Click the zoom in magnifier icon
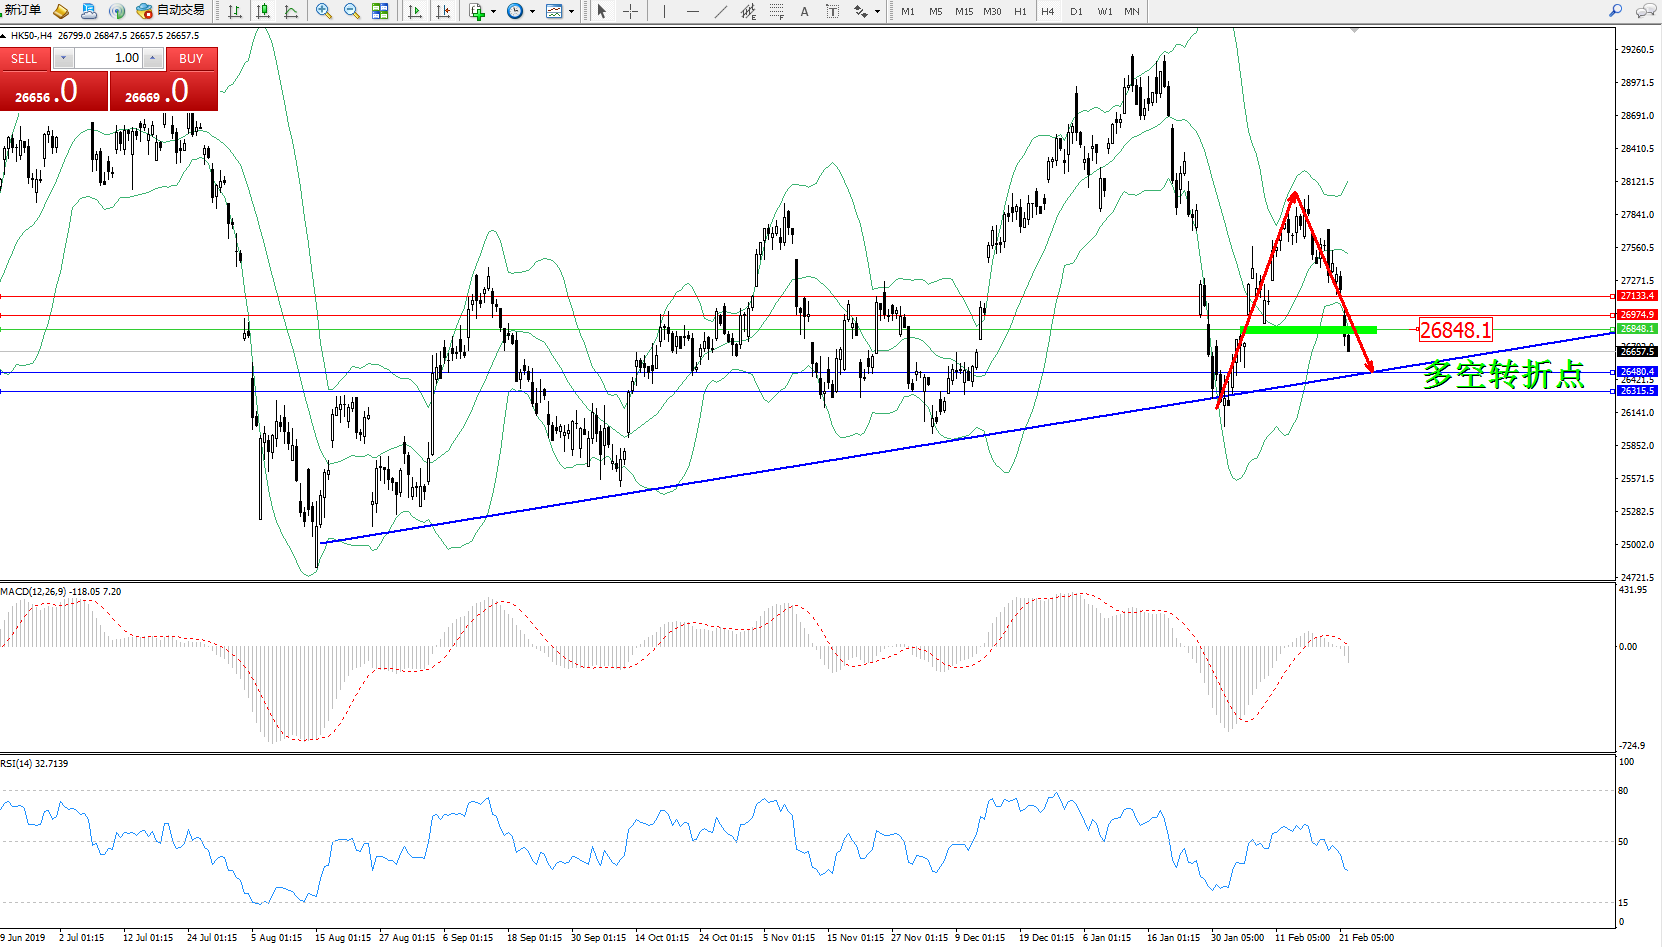The height and width of the screenshot is (947, 1662). (323, 11)
